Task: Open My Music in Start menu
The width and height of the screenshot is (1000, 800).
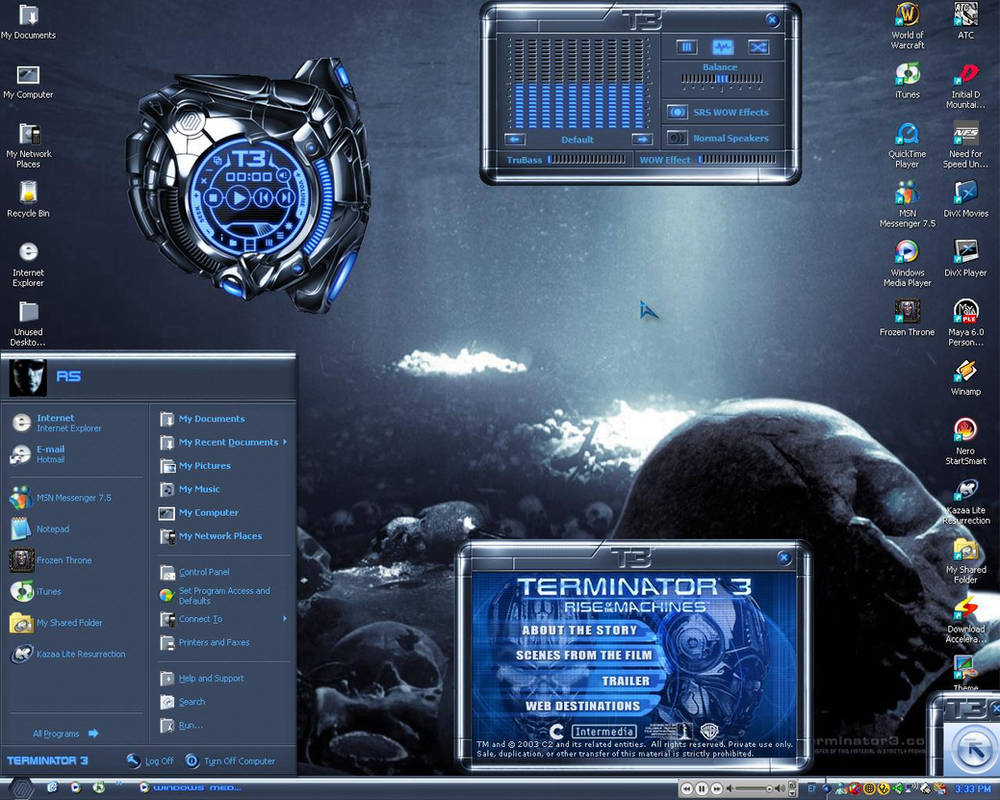Action: pyautogui.click(x=223, y=489)
